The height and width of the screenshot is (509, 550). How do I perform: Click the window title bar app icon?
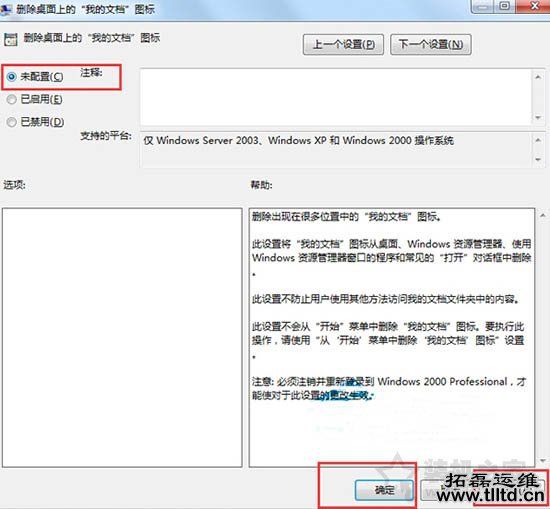point(6,9)
